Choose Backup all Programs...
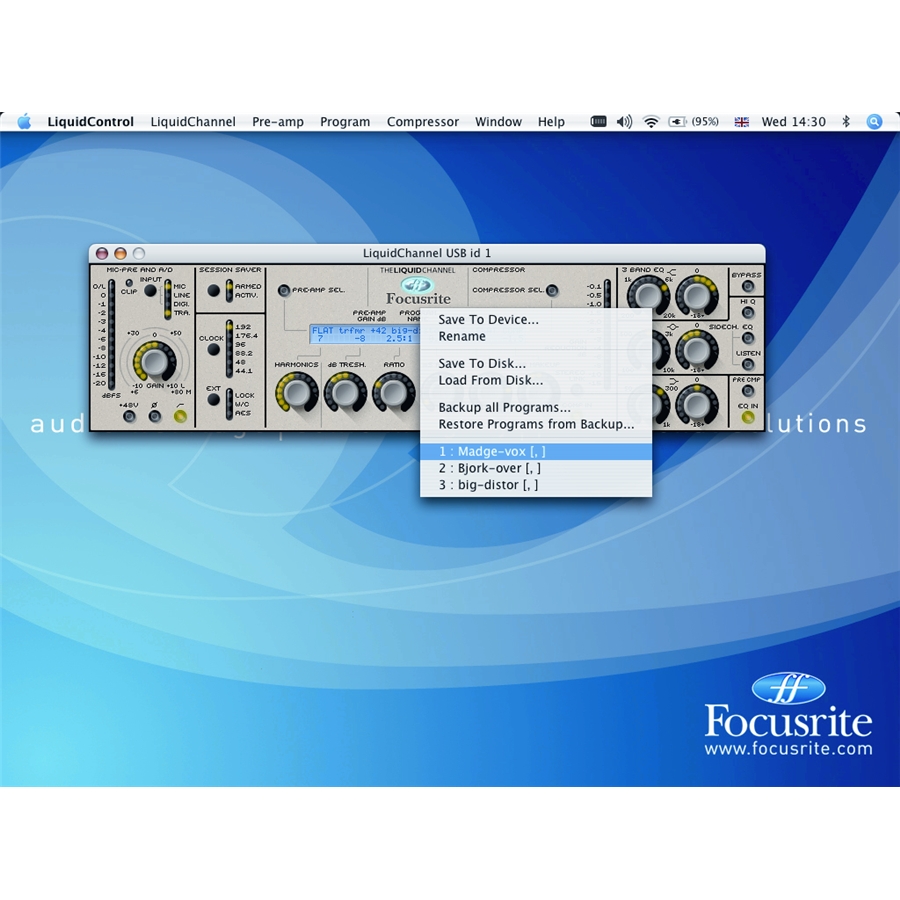900x900 pixels. pos(536,408)
